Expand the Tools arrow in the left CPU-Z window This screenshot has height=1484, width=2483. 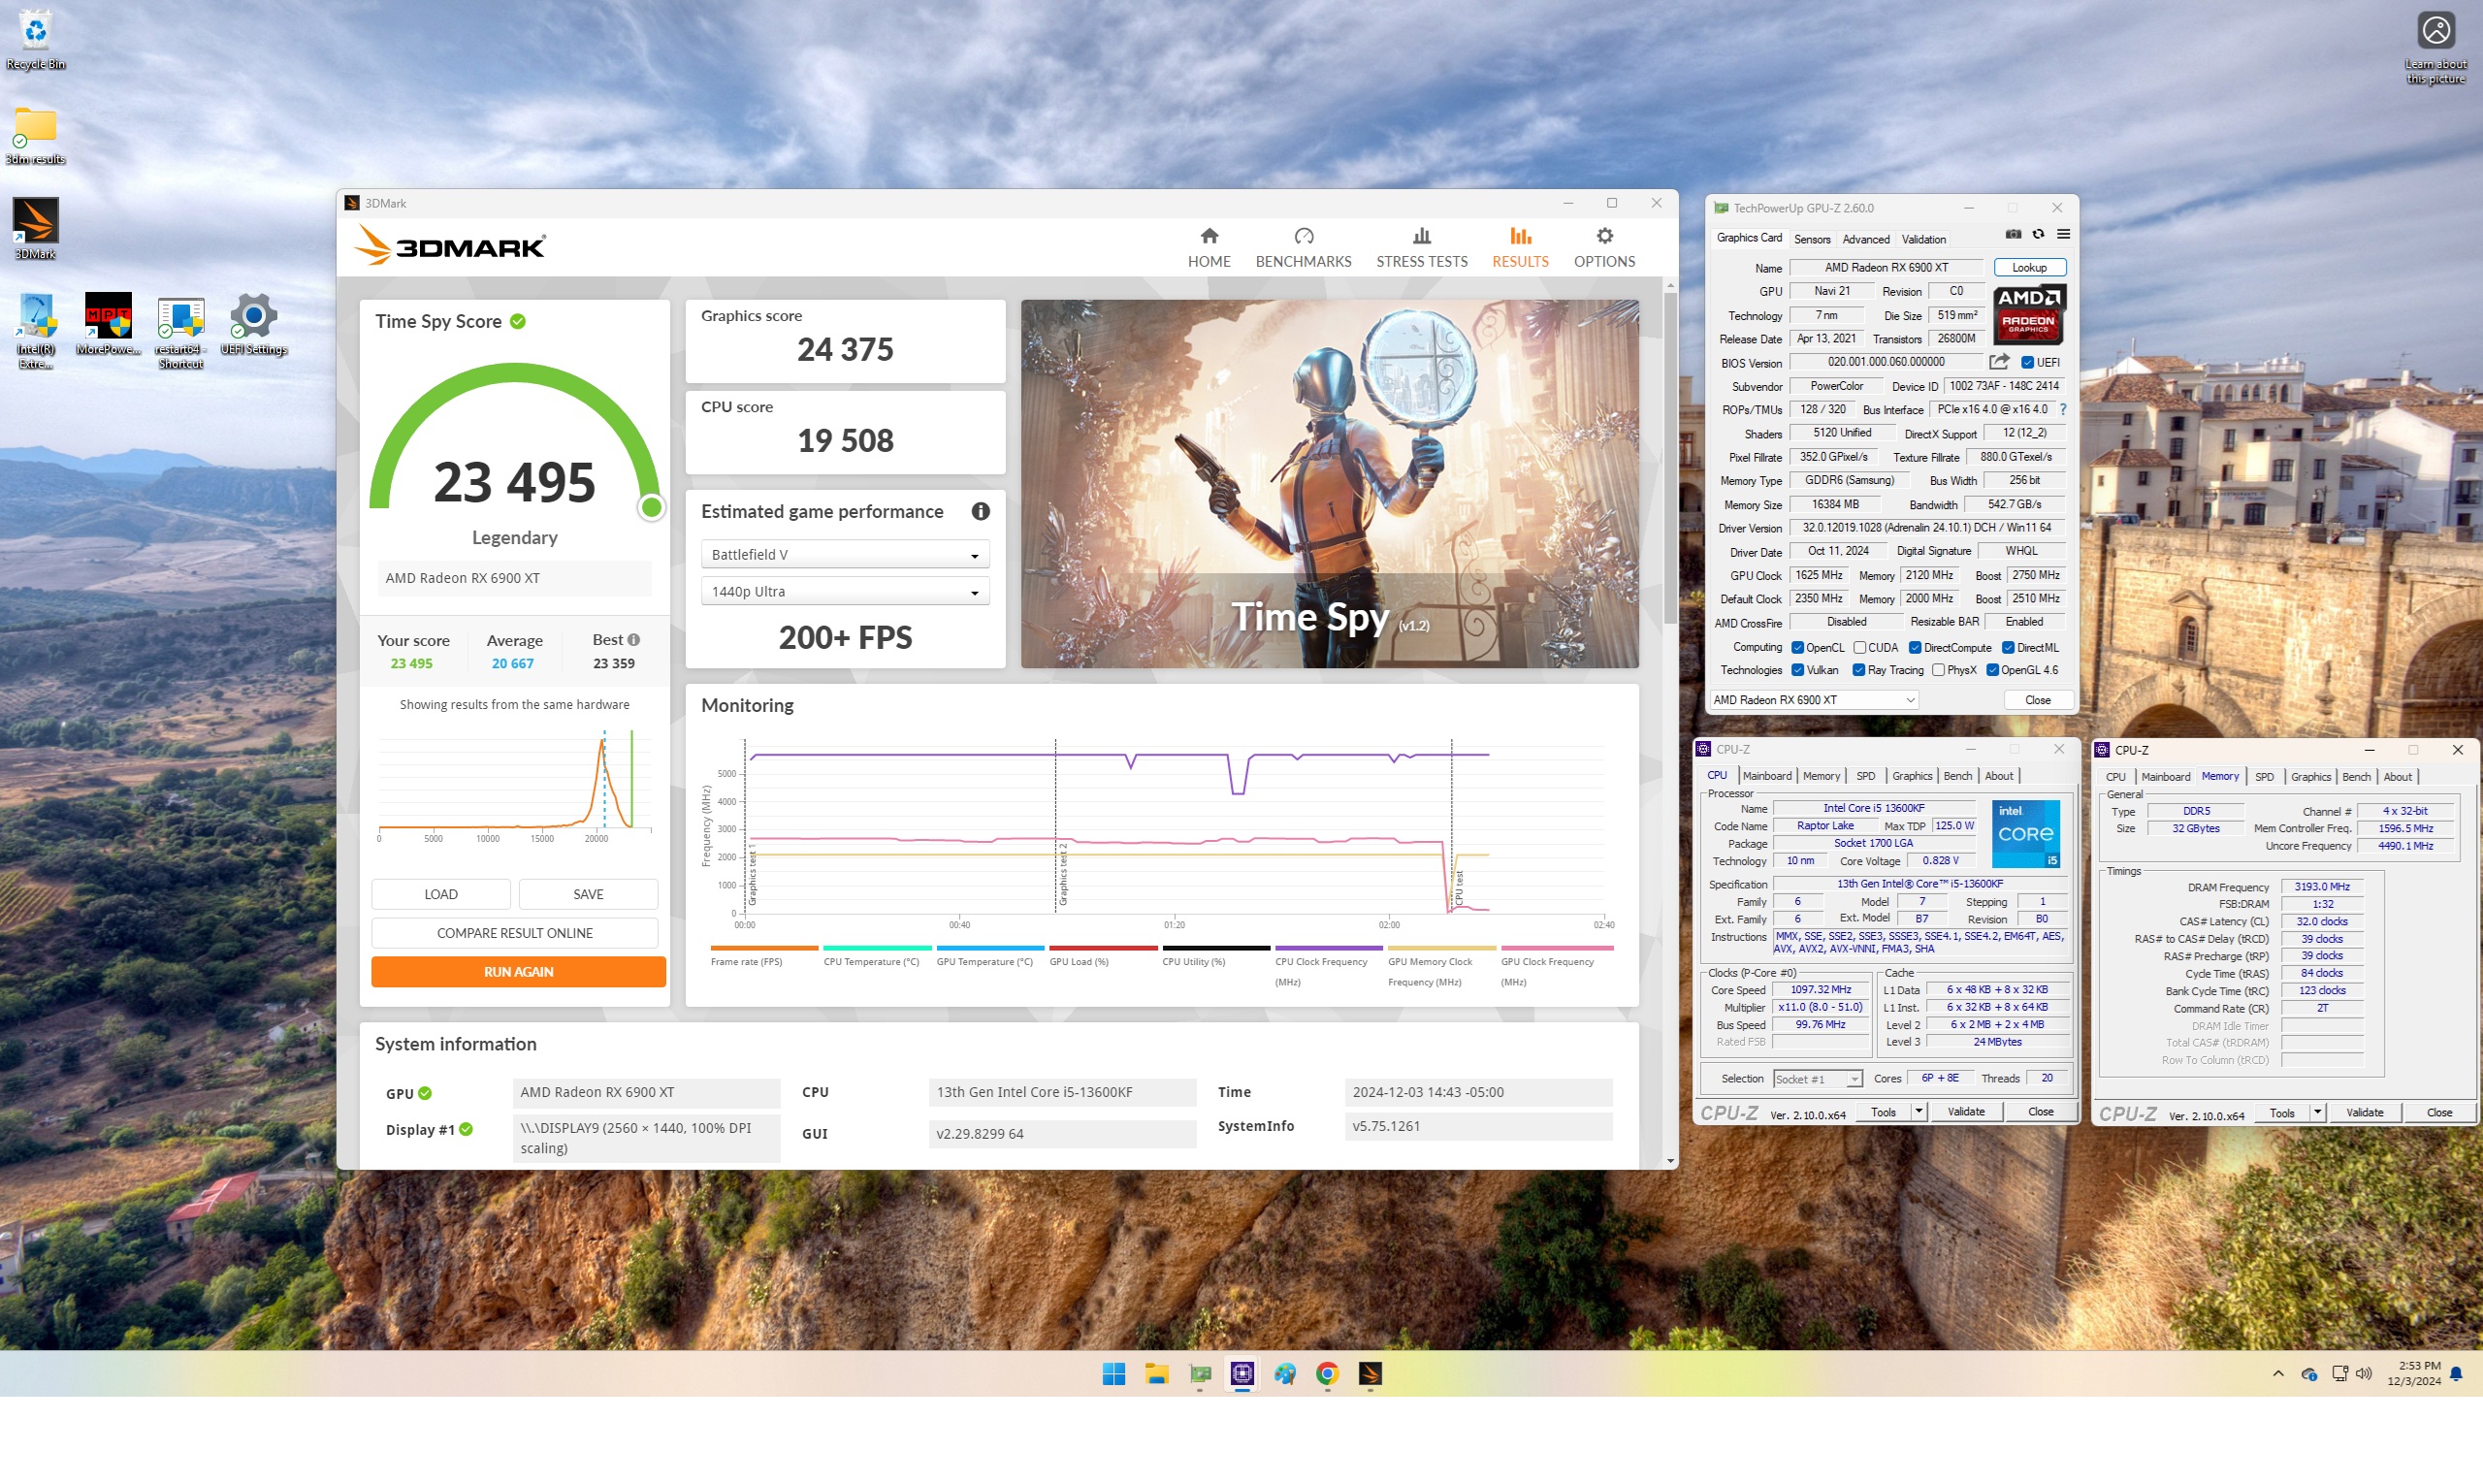[1918, 1111]
